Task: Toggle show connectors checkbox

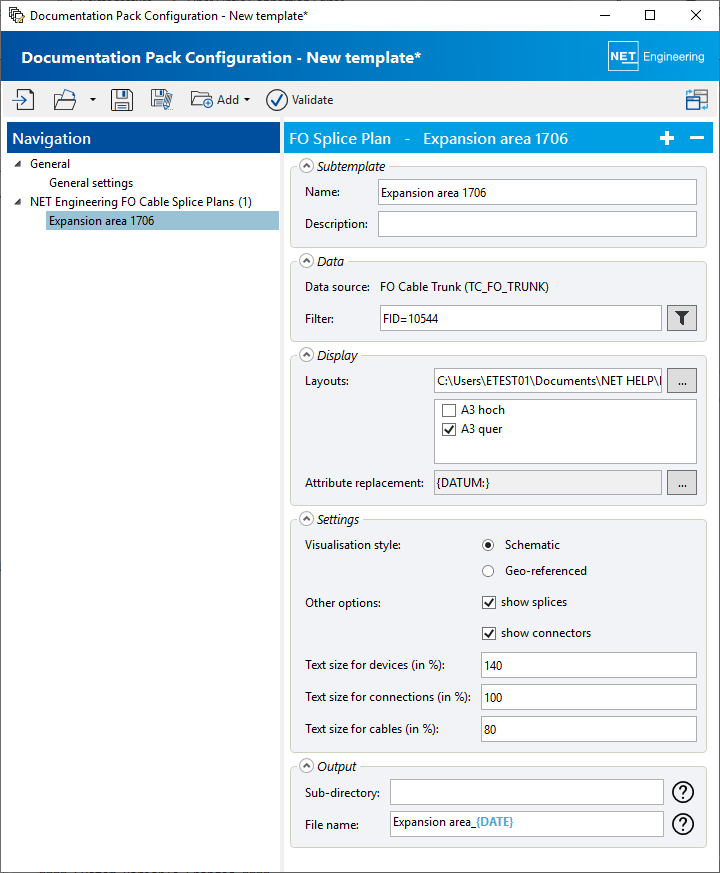Action: tap(489, 634)
